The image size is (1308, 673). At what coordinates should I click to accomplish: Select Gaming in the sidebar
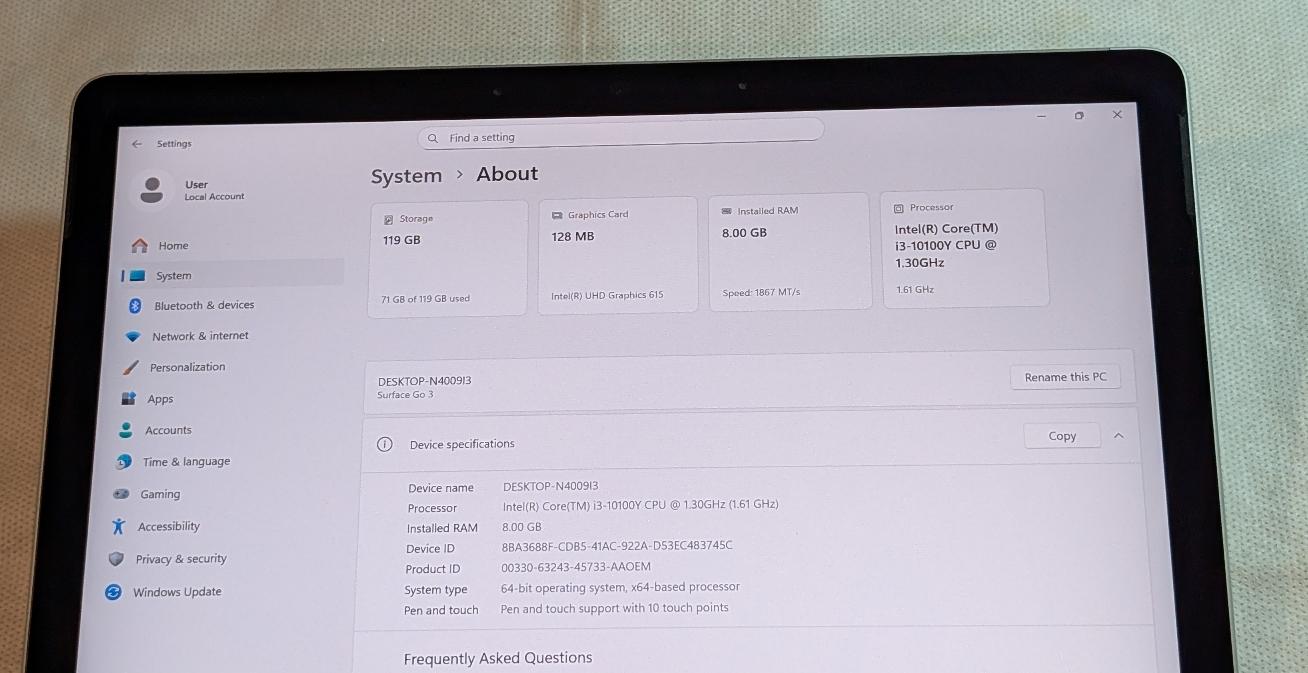point(159,494)
